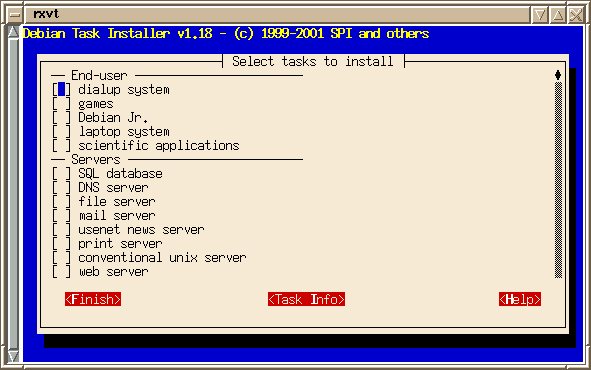Image resolution: width=591 pixels, height=370 pixels.
Task: Open the Help button
Action: point(520,299)
